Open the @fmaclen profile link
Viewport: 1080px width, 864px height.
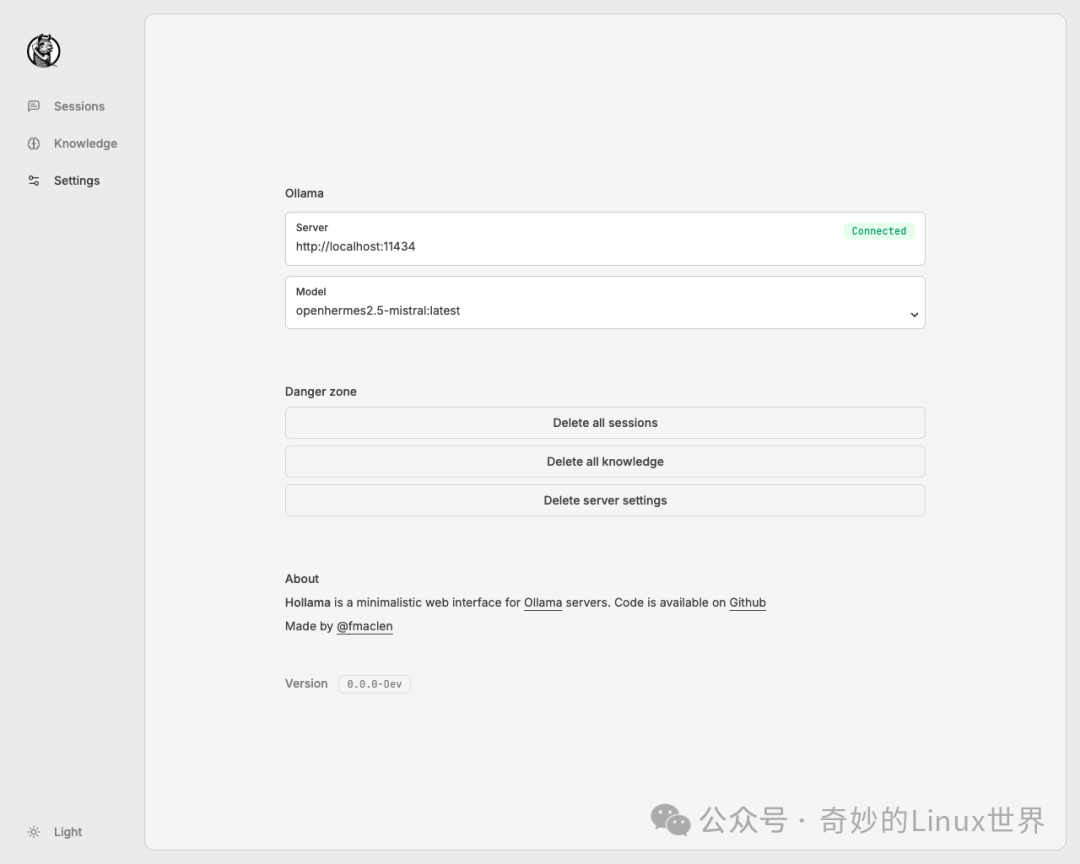[364, 626]
